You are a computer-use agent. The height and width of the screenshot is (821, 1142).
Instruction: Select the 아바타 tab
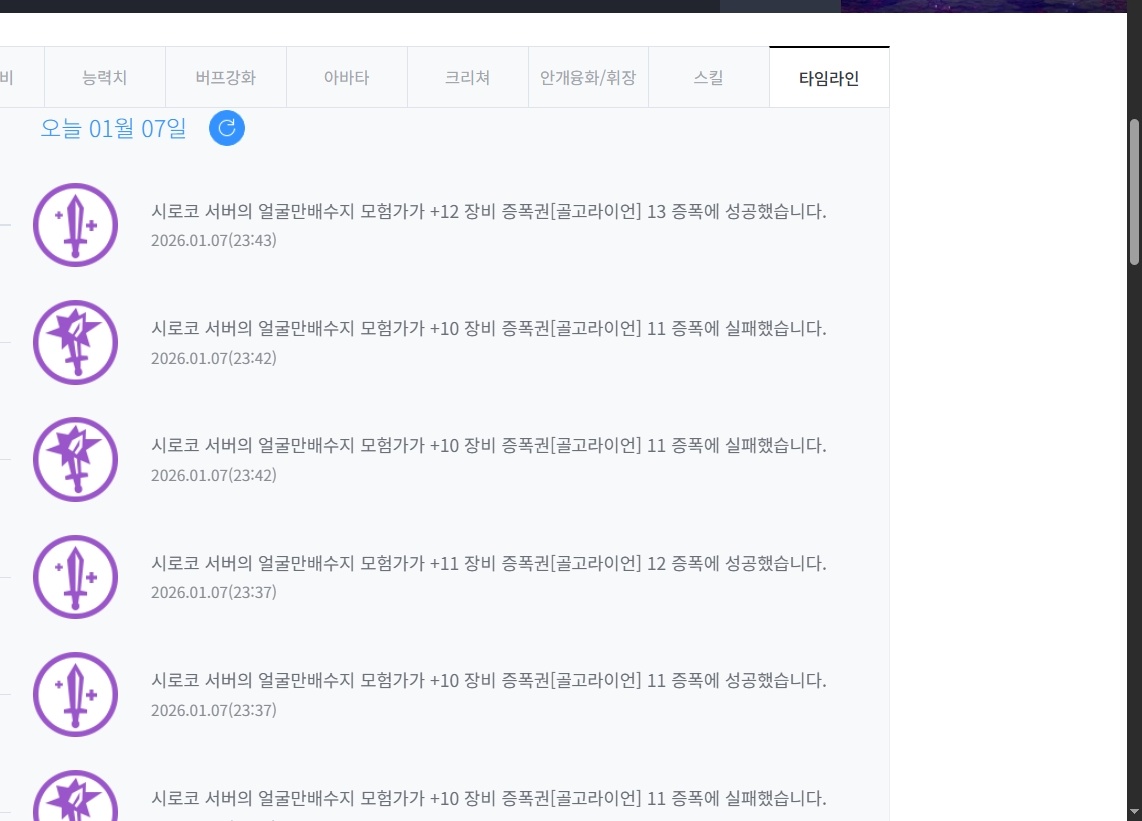[346, 77]
